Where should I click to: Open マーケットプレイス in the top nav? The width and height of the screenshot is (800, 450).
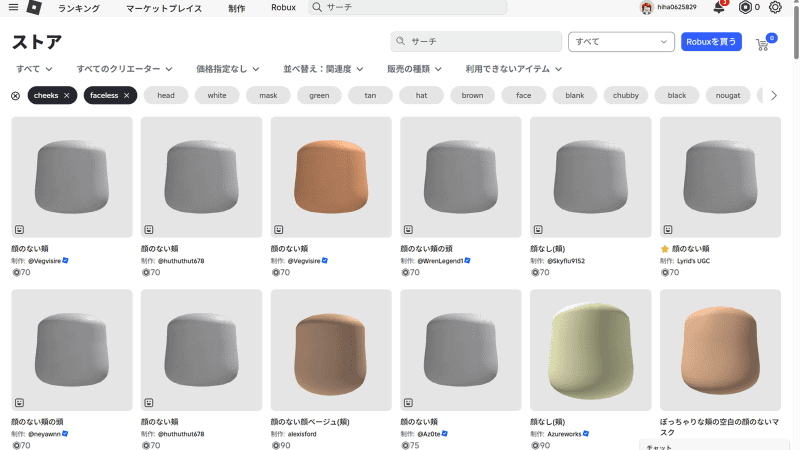coord(164,8)
